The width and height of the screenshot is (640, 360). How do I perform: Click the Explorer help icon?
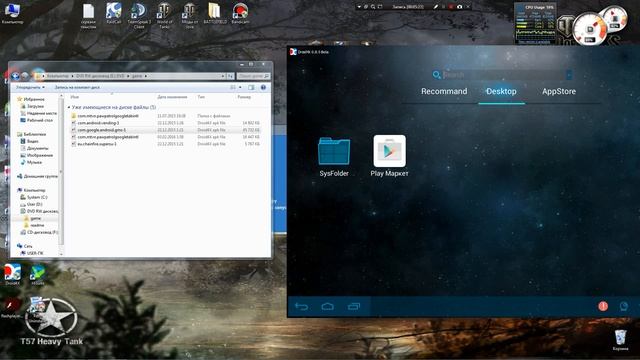[263, 87]
